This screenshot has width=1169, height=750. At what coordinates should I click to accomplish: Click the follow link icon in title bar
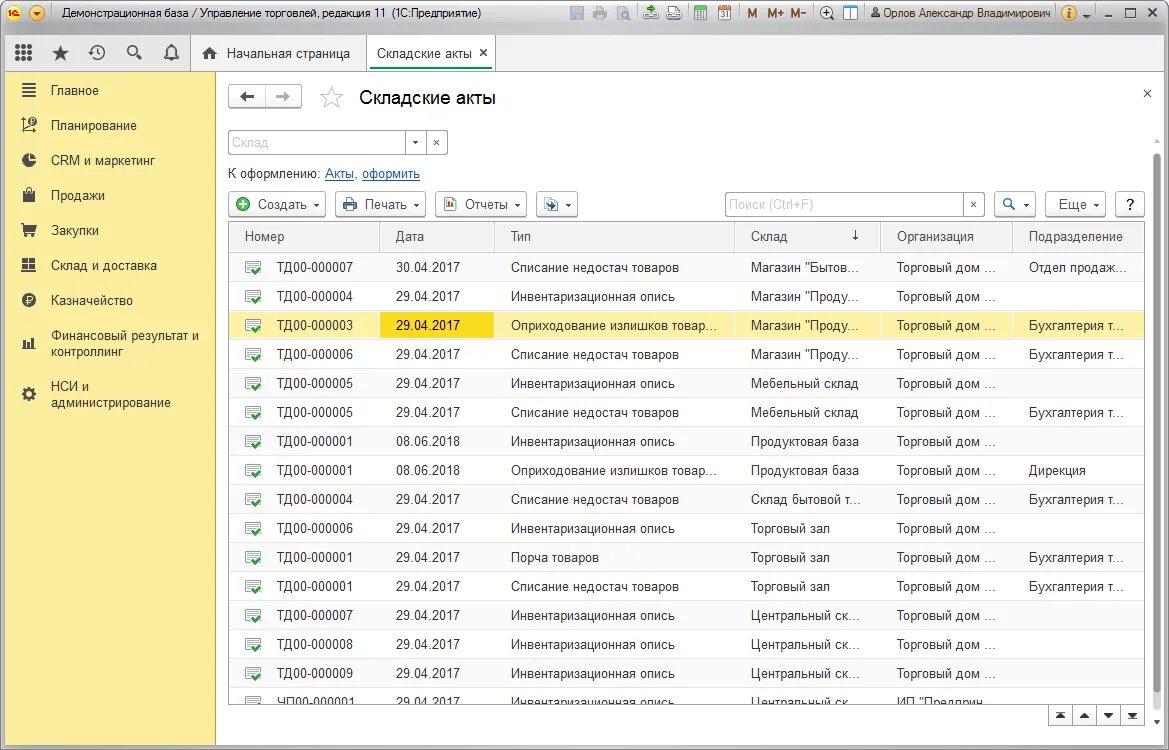(674, 13)
